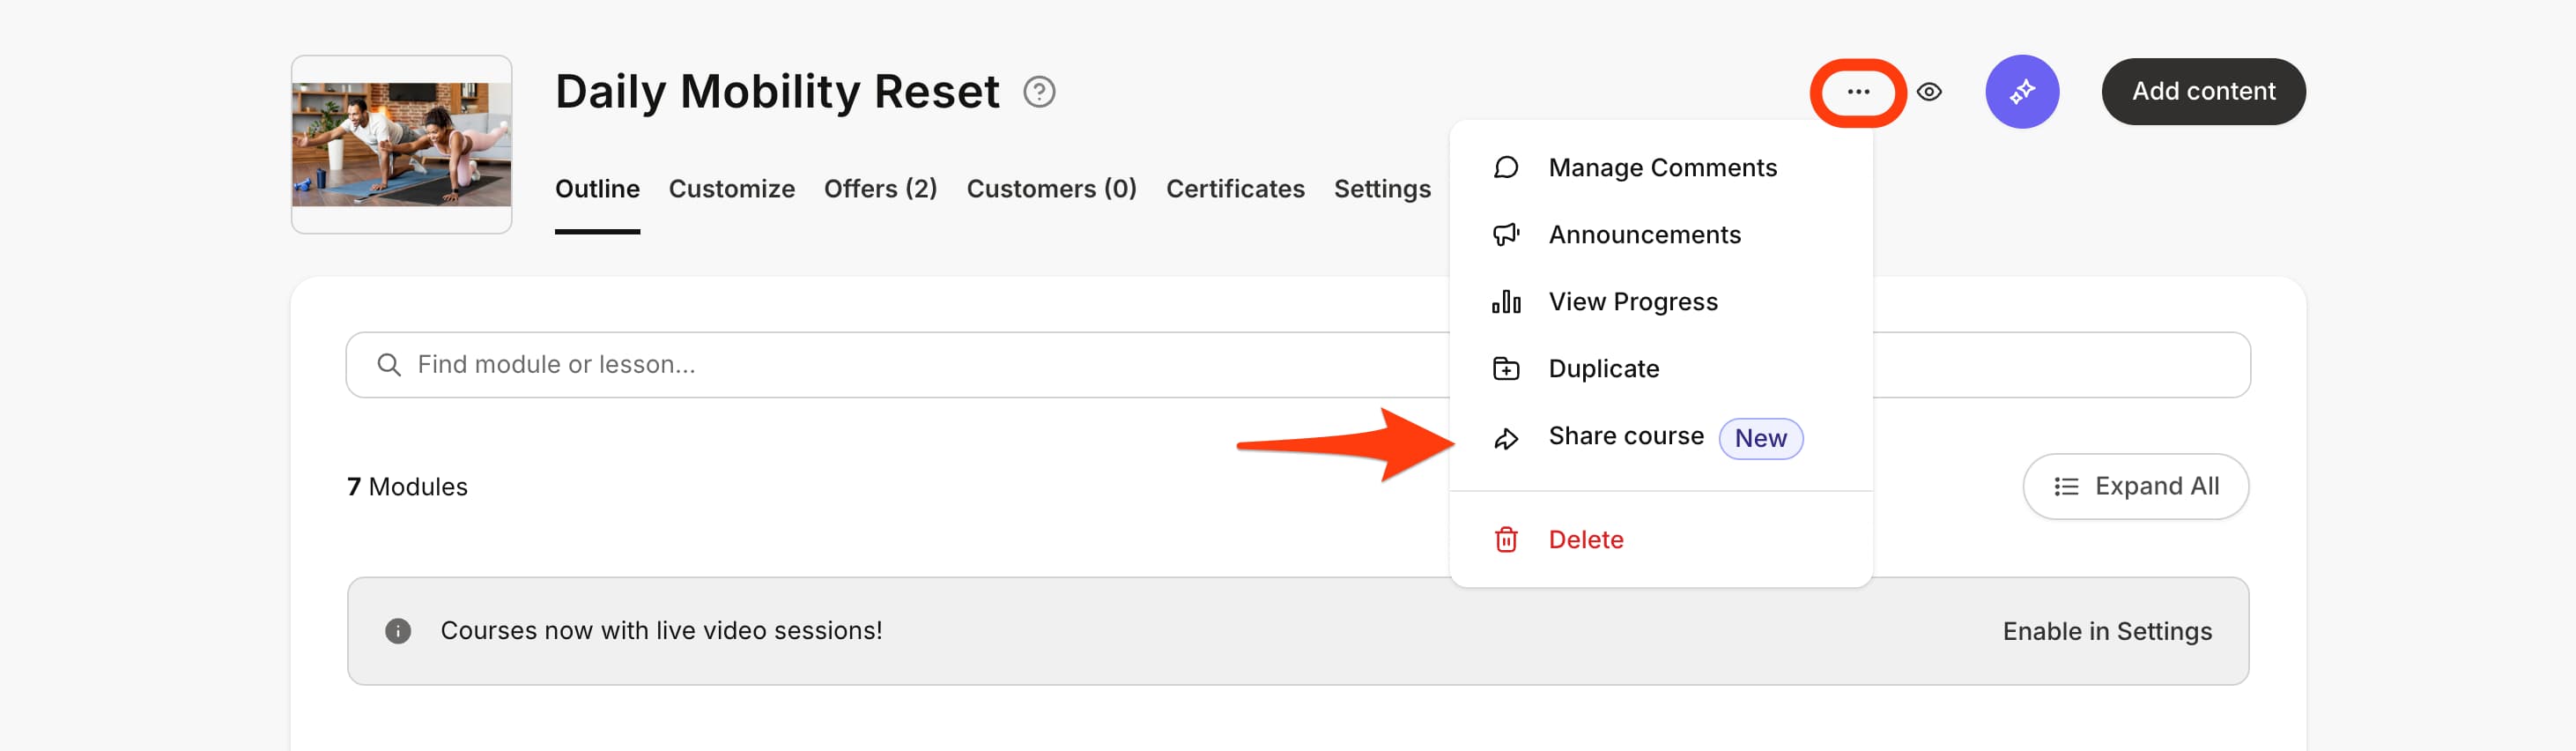Click the Add content button
Image resolution: width=2576 pixels, height=751 pixels.
click(x=2203, y=92)
